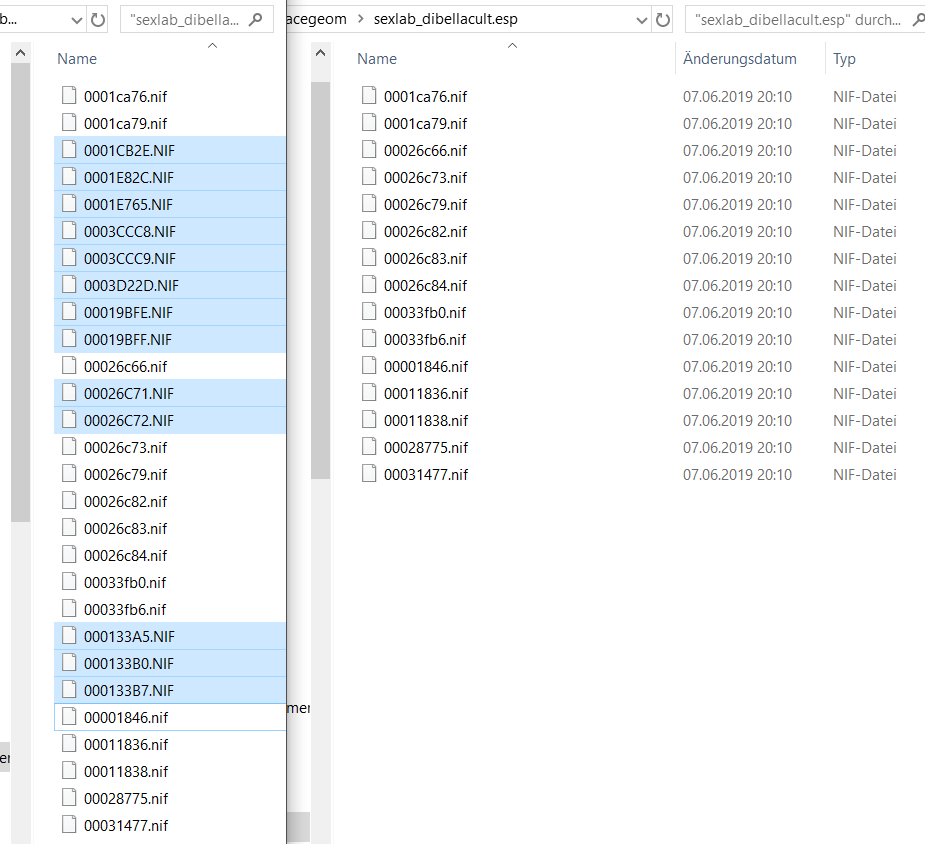925x844 pixels.
Task: Select 00026c82.nif in left window
Action: point(170,502)
